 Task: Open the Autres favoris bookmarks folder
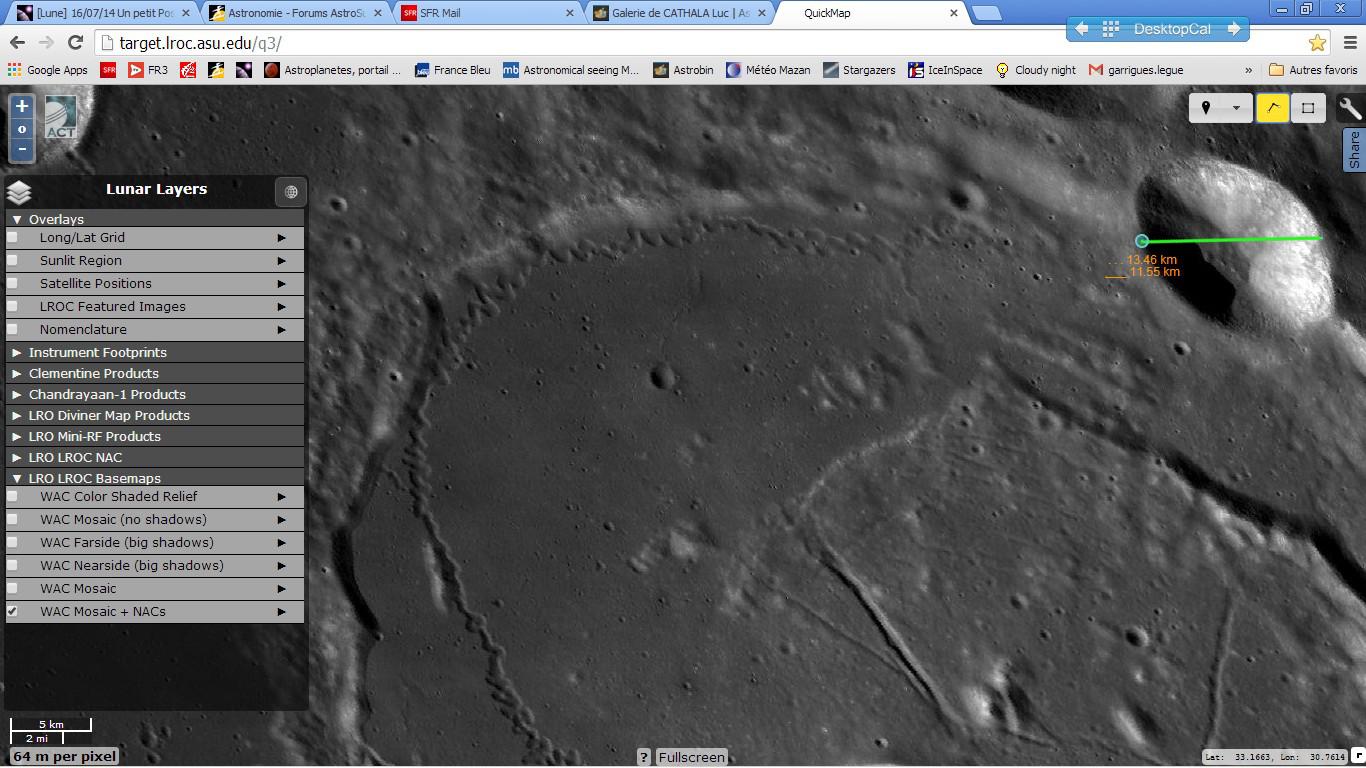pyautogui.click(x=1313, y=70)
